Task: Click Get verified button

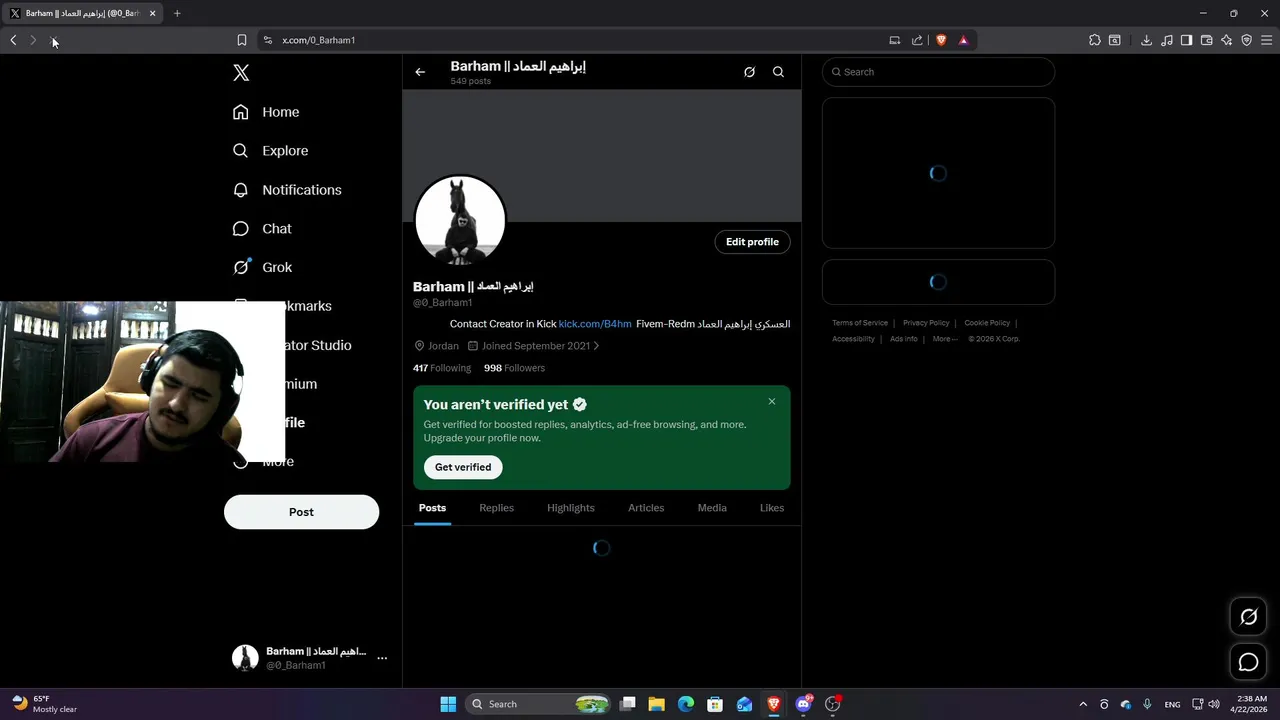Action: (463, 467)
